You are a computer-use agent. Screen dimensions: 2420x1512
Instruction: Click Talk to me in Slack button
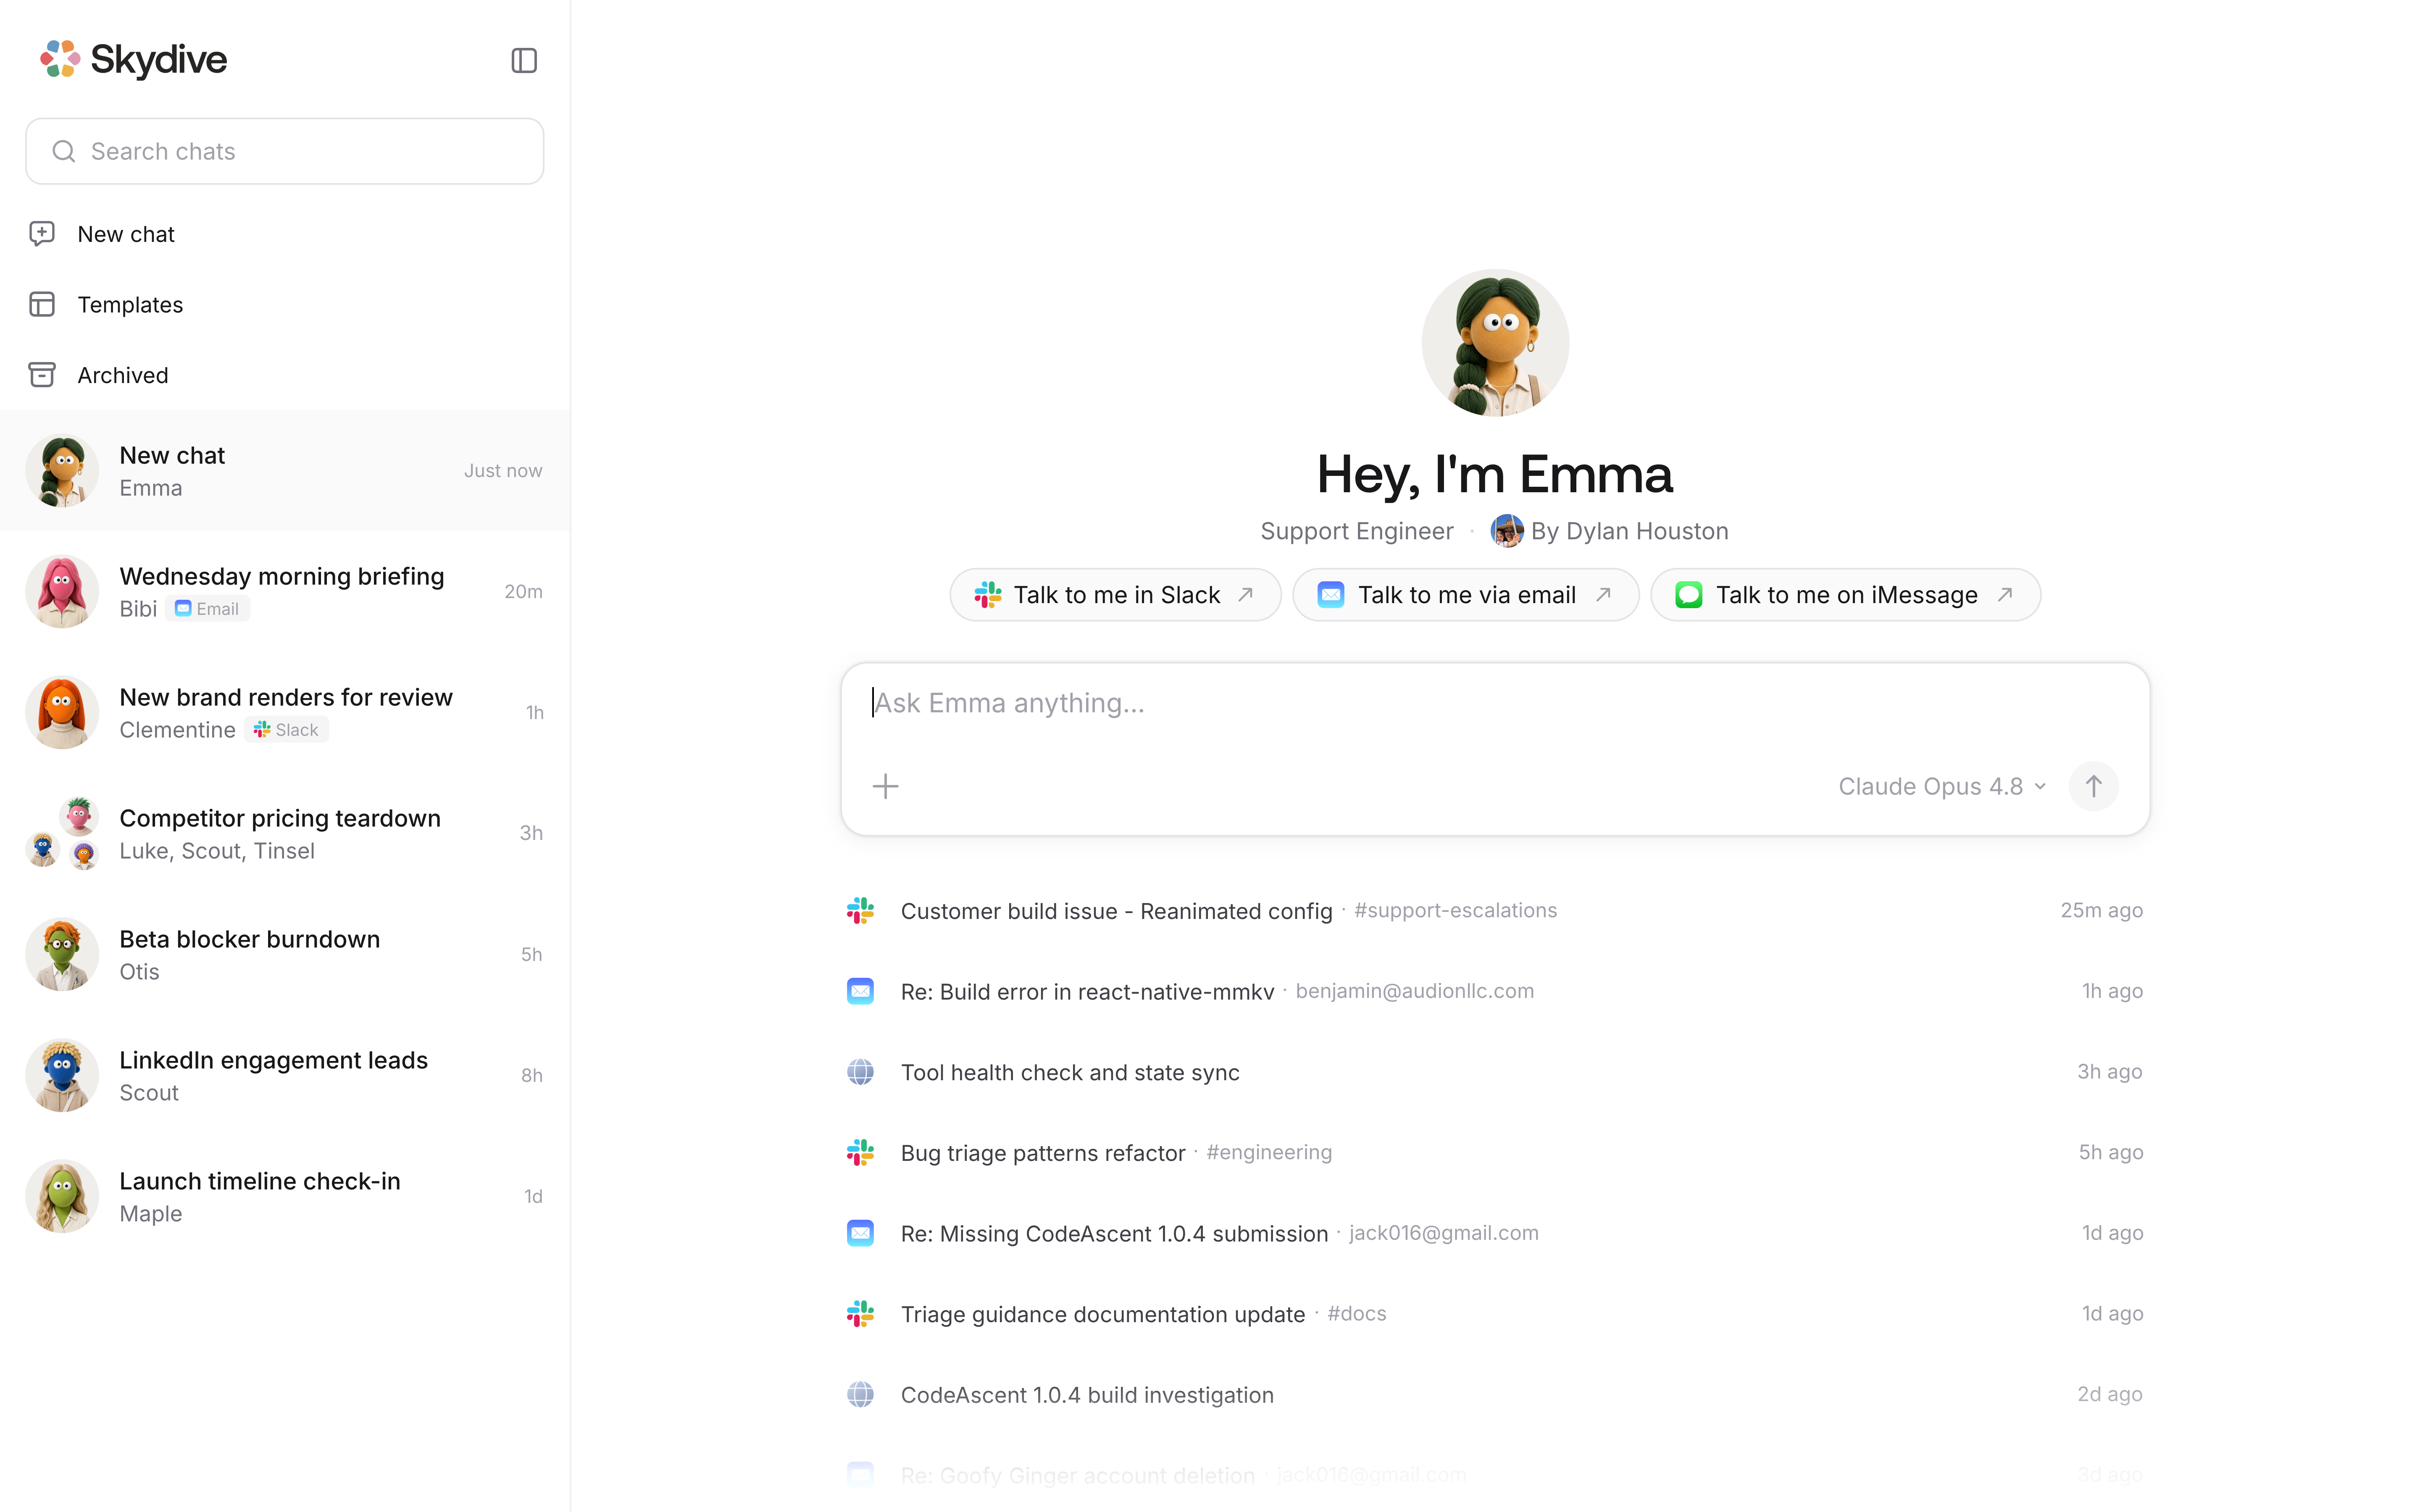click(1115, 595)
